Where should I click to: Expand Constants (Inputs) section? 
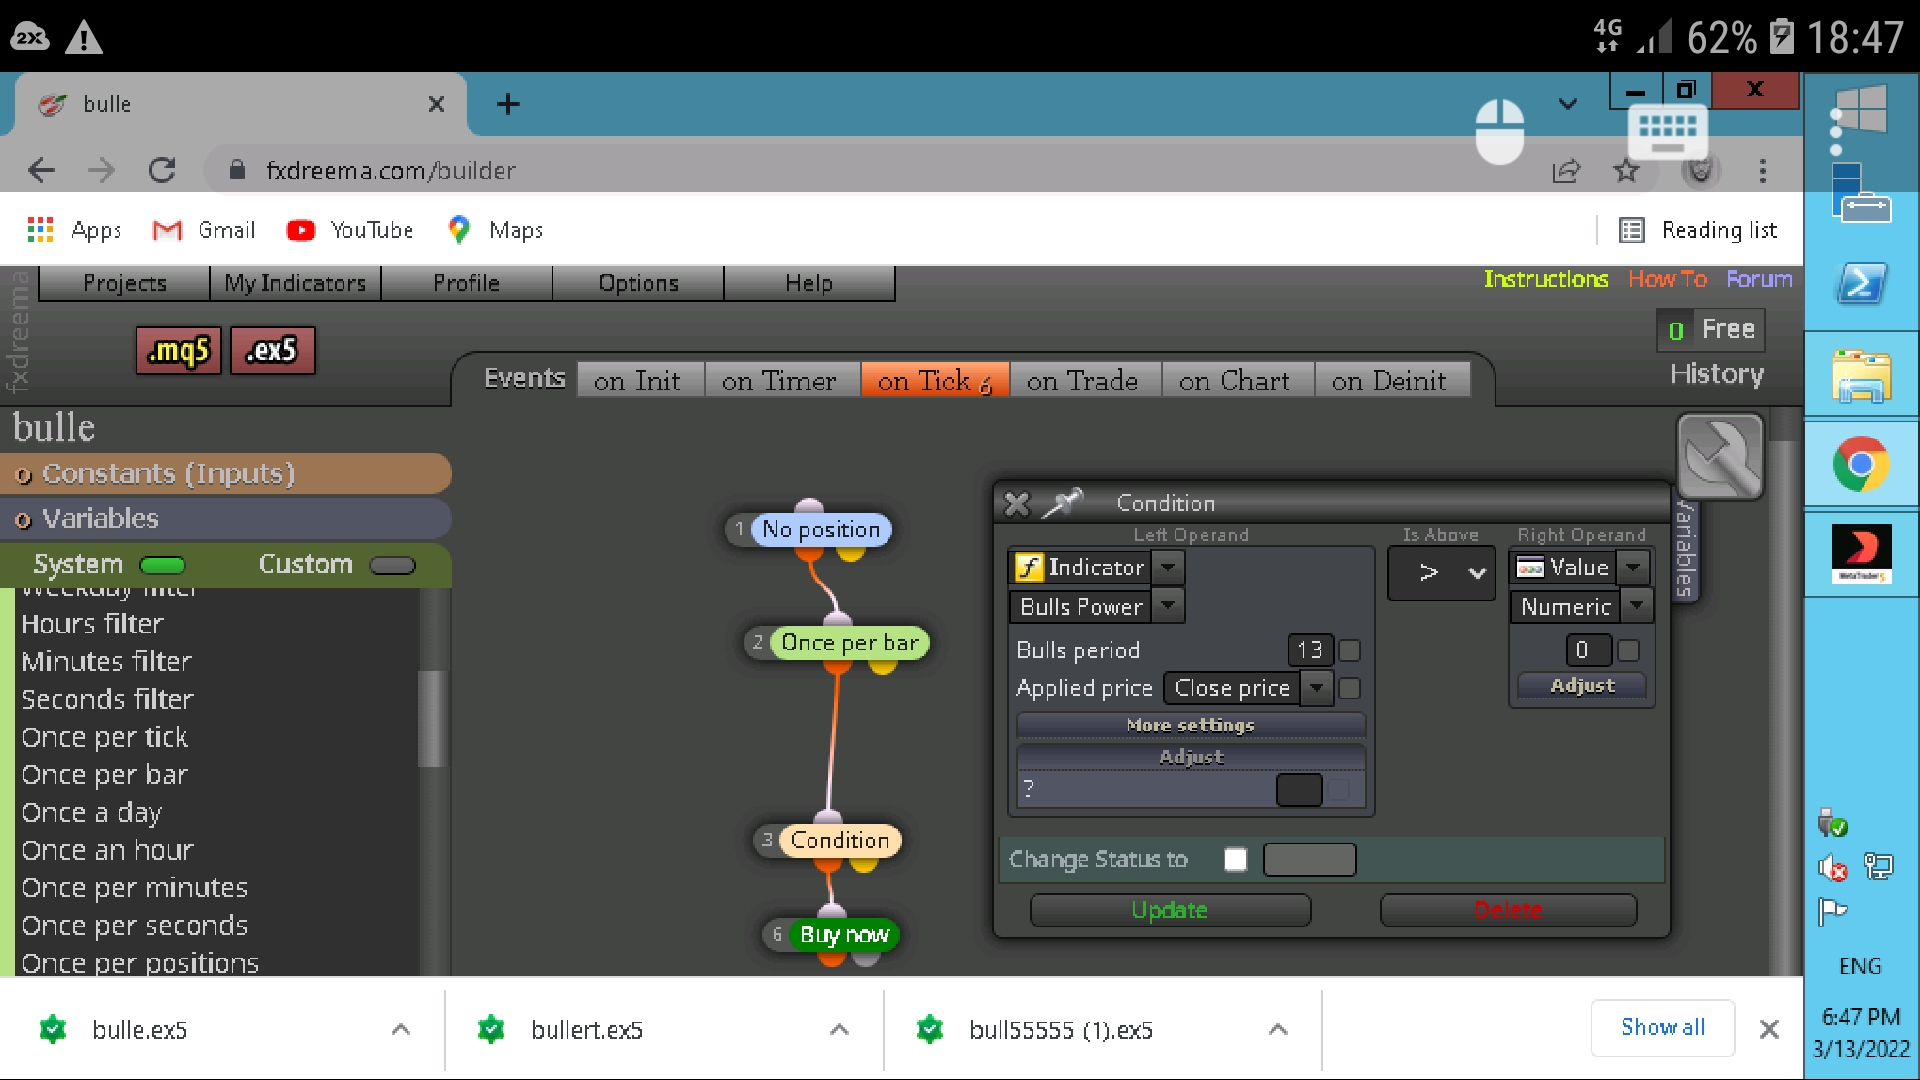[x=226, y=474]
